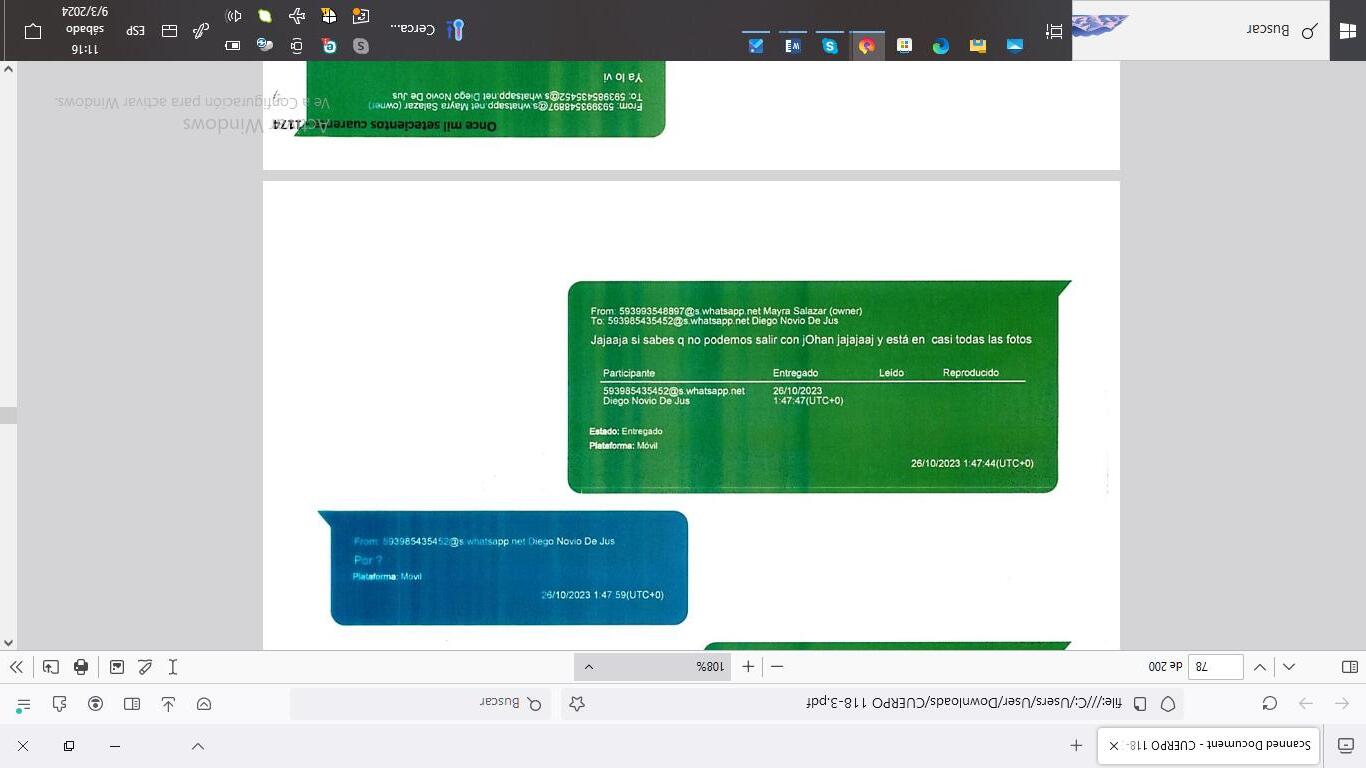Open Firefox View button beside the tabs
Viewport: 1366px width, 768px height.
[1346, 746]
